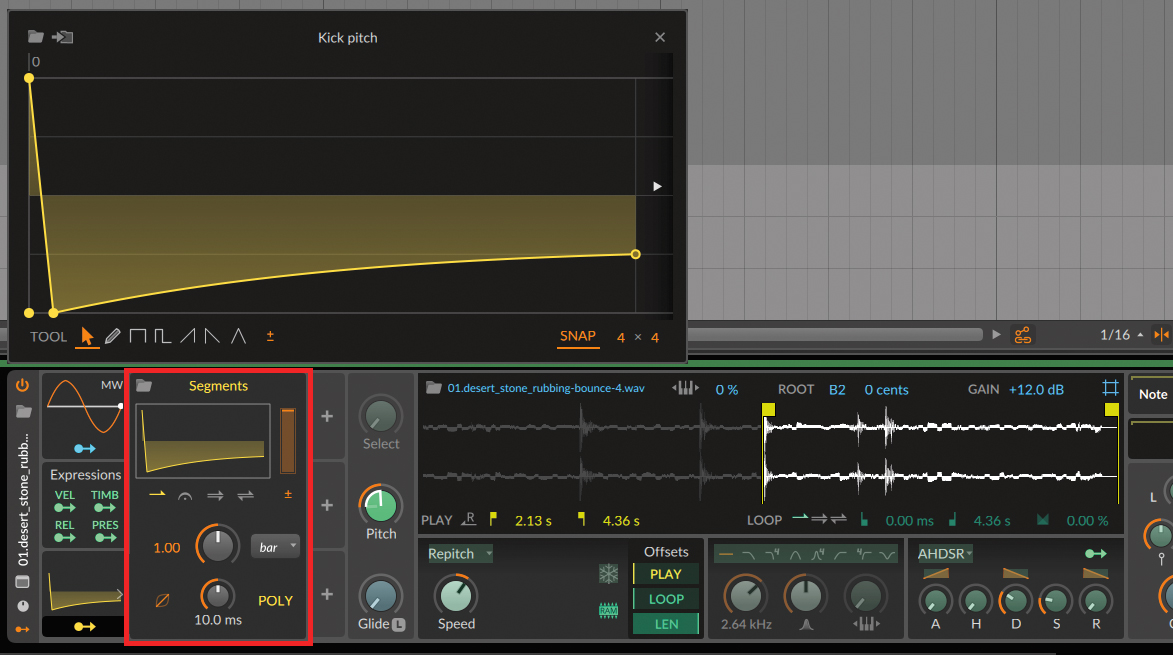Set Segments to one-shot play mode
1173x655 pixels.
(x=157, y=494)
